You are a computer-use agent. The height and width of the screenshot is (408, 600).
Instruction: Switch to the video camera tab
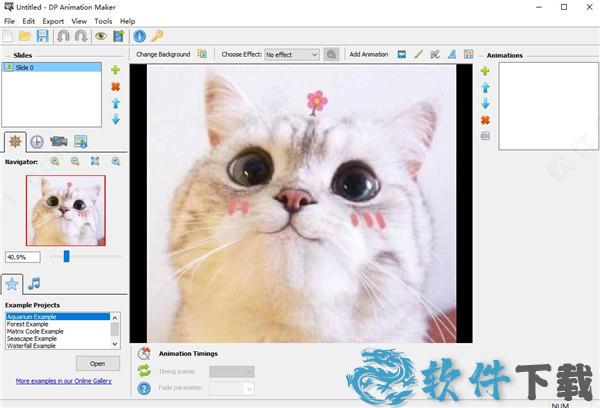pos(59,142)
